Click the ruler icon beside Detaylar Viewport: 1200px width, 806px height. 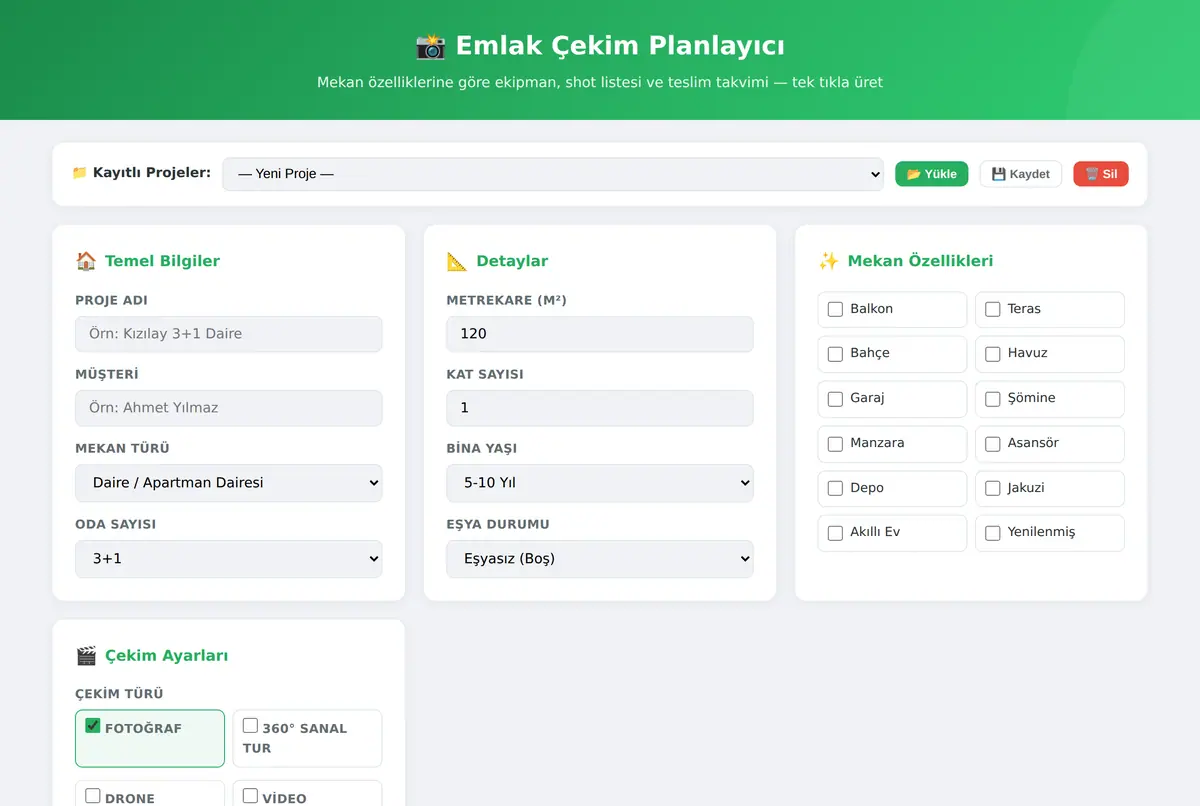(457, 261)
